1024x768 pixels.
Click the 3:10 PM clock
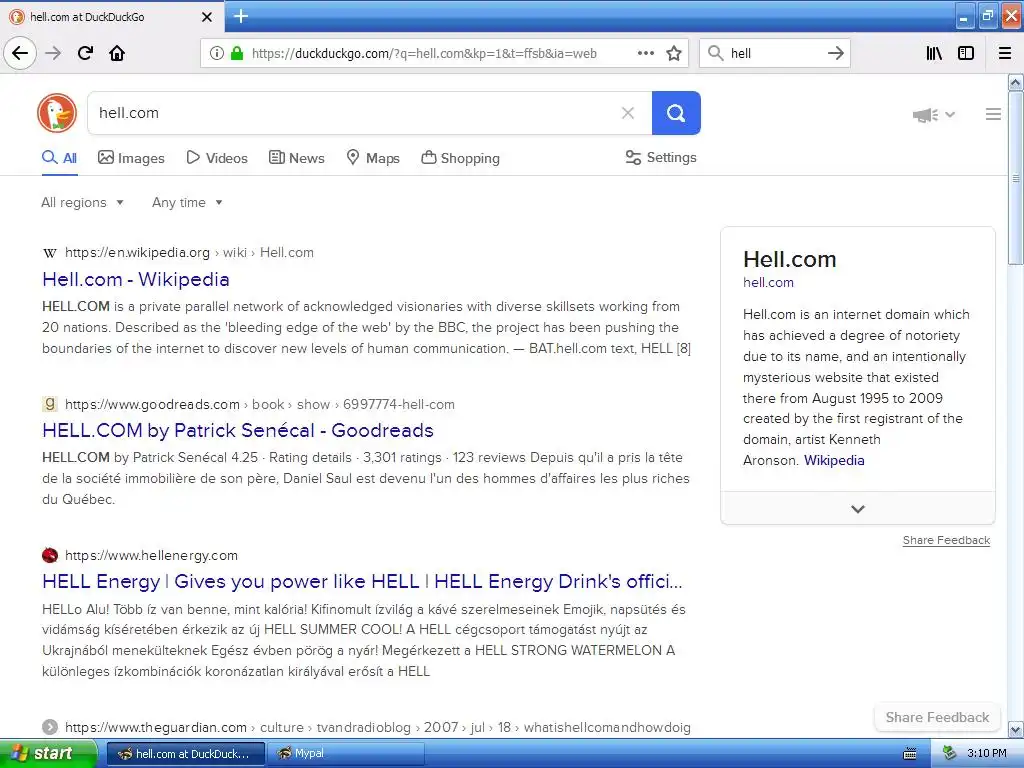(987, 753)
